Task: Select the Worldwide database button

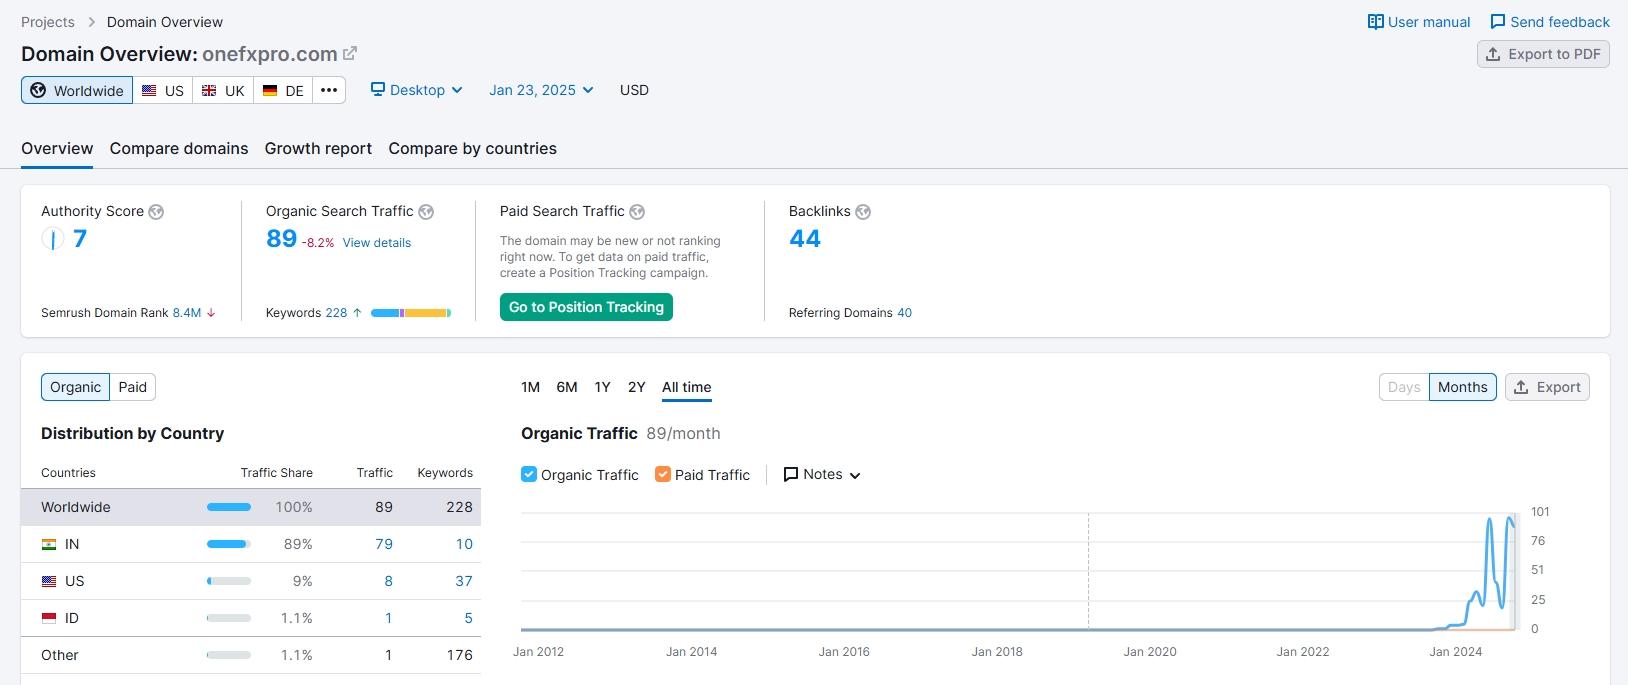Action: pos(77,90)
